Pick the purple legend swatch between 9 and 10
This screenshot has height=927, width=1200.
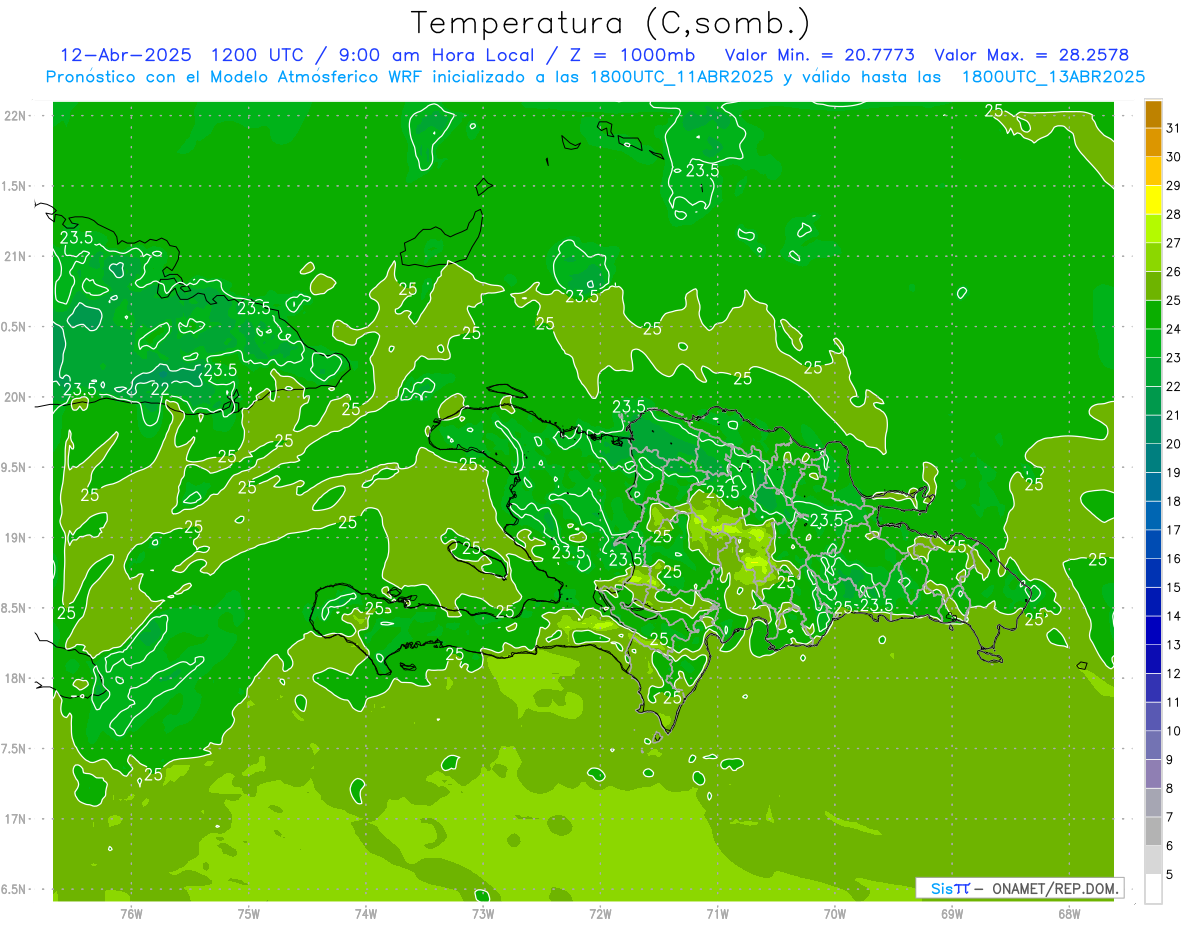(1153, 745)
